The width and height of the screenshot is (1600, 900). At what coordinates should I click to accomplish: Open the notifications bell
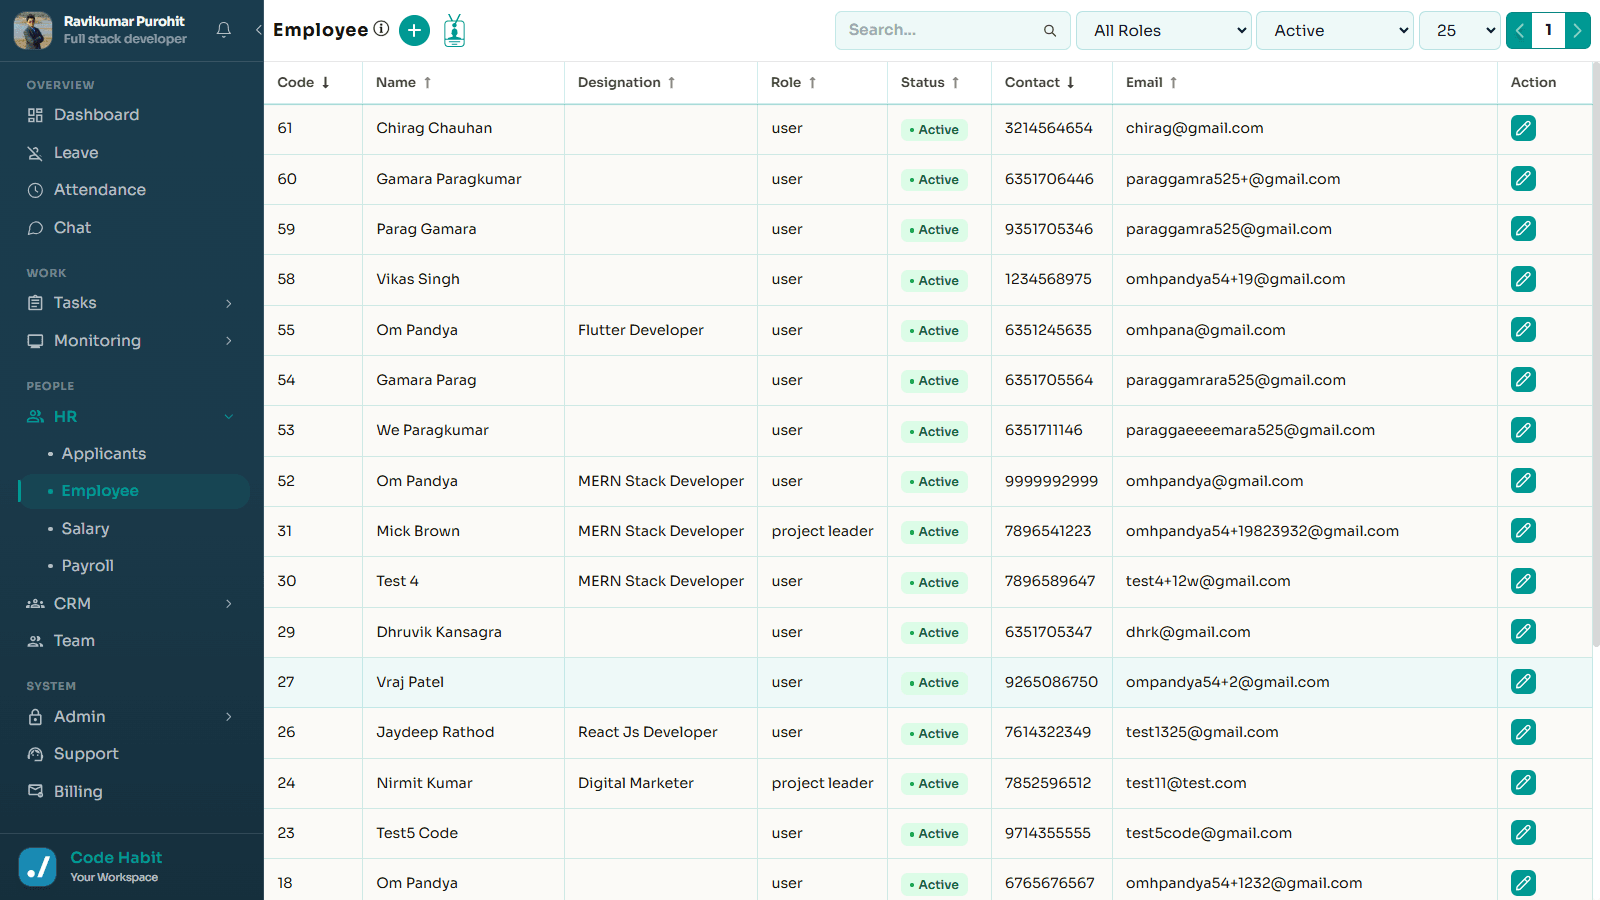coord(224,30)
